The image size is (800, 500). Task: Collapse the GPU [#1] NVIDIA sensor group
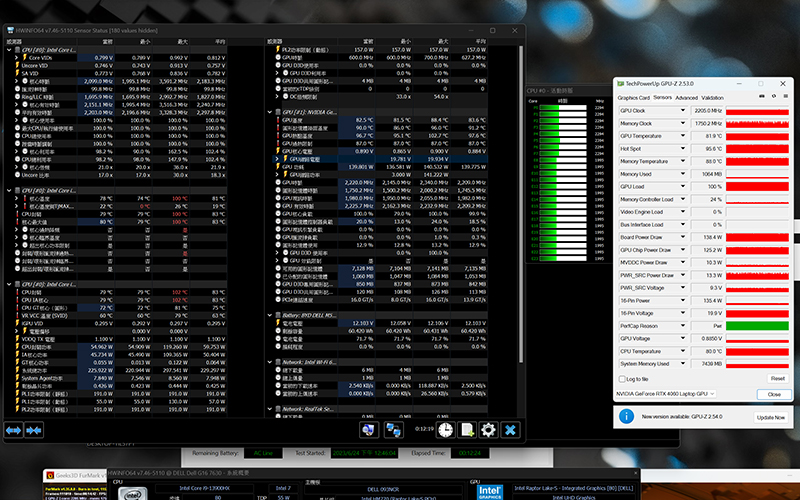click(x=270, y=112)
